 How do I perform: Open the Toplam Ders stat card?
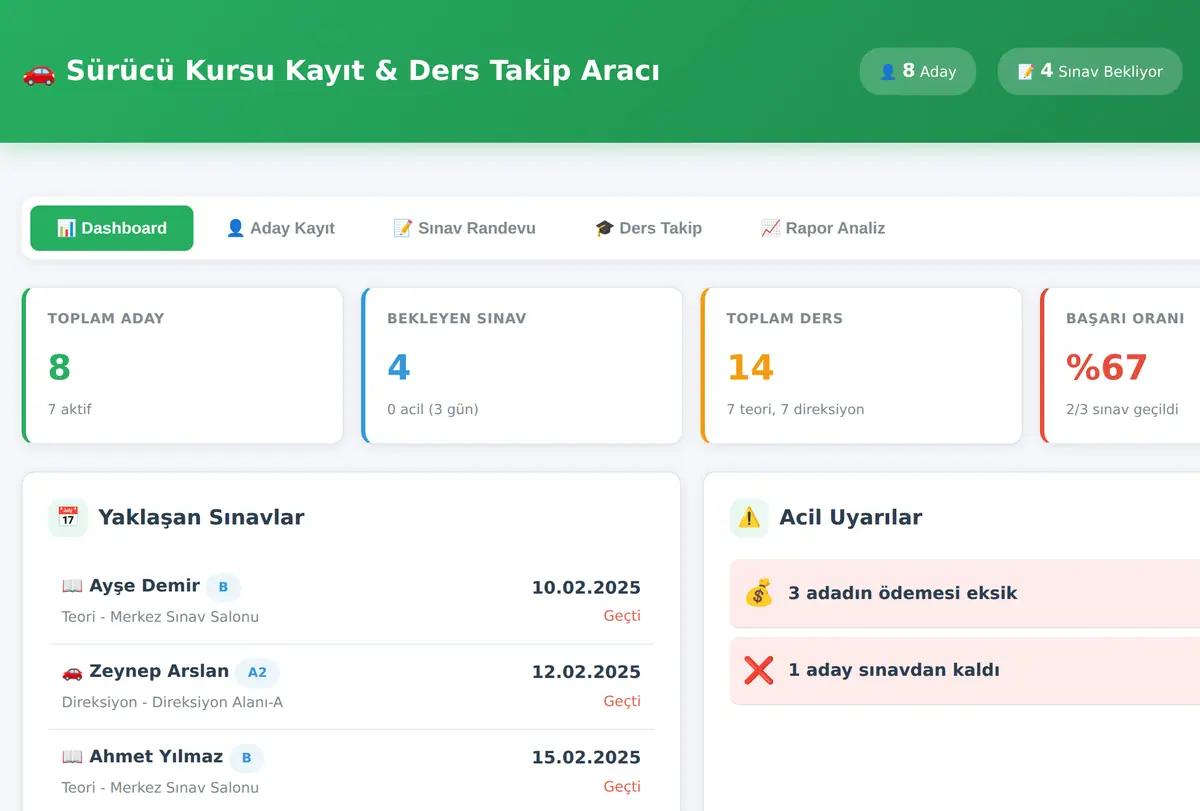click(861, 366)
